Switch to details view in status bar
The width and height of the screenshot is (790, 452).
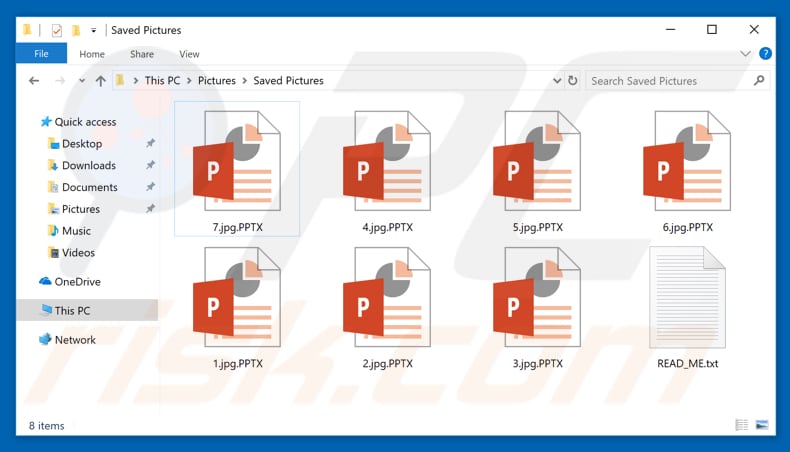[741, 426]
